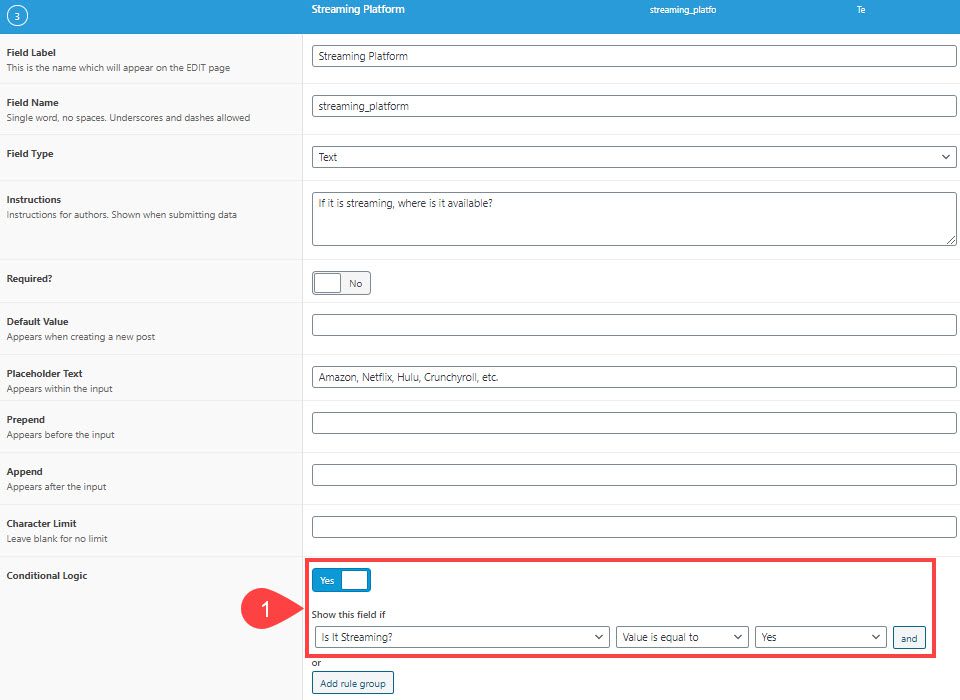This screenshot has height=700, width=960.
Task: Click the "and" rule button
Action: tap(909, 637)
